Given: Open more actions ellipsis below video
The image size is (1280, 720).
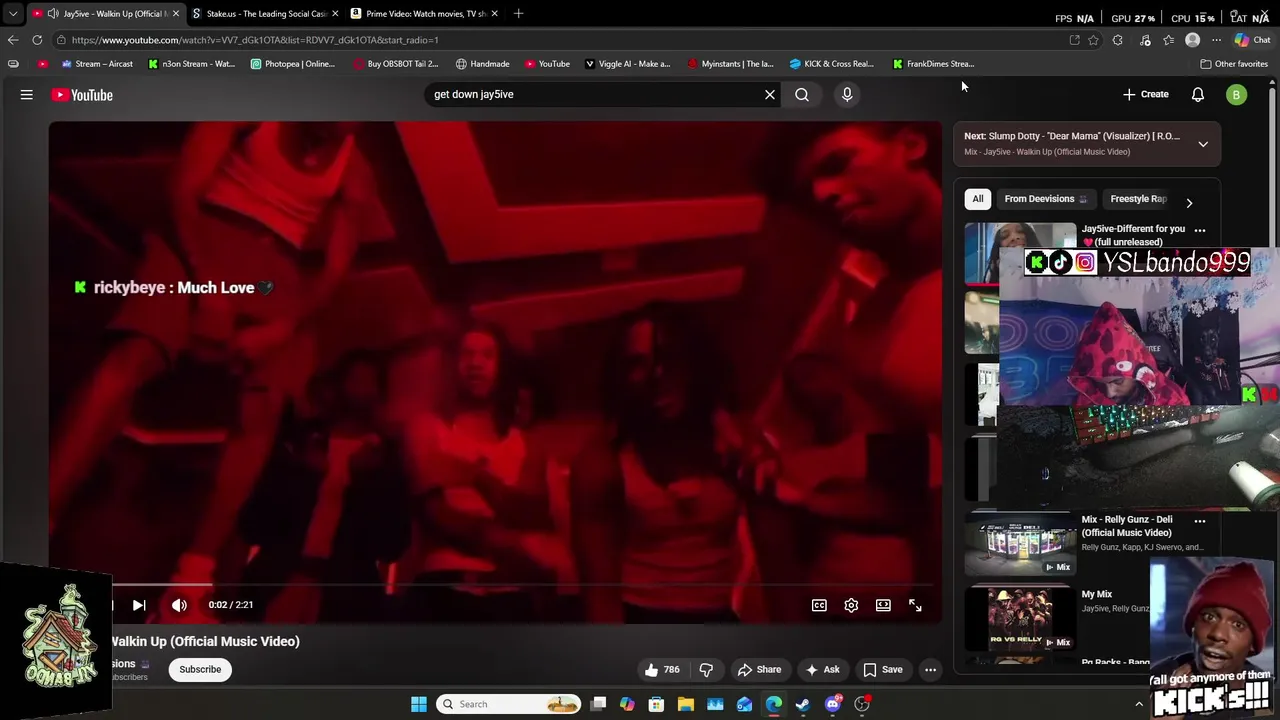Looking at the screenshot, I should (x=930, y=670).
